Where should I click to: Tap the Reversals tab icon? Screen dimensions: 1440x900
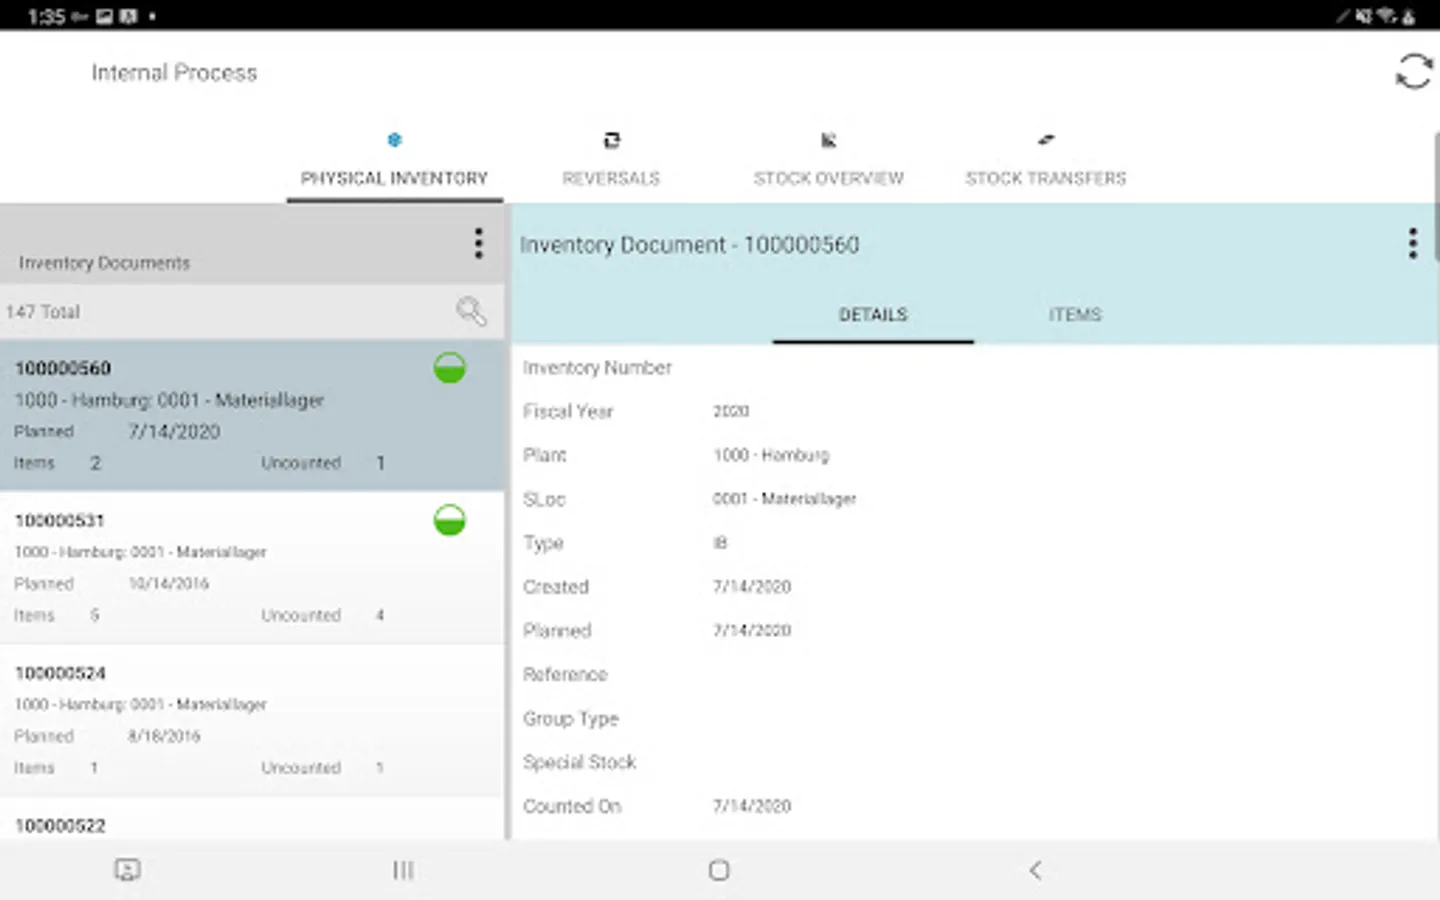tap(611, 140)
